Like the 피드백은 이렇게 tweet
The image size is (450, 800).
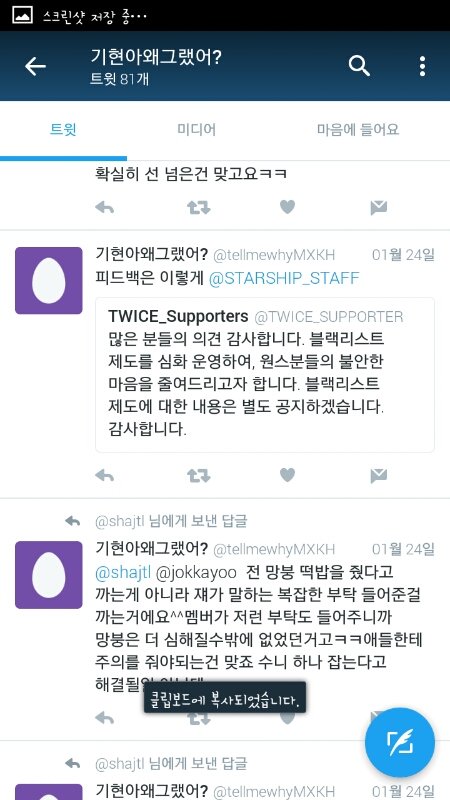(287, 476)
